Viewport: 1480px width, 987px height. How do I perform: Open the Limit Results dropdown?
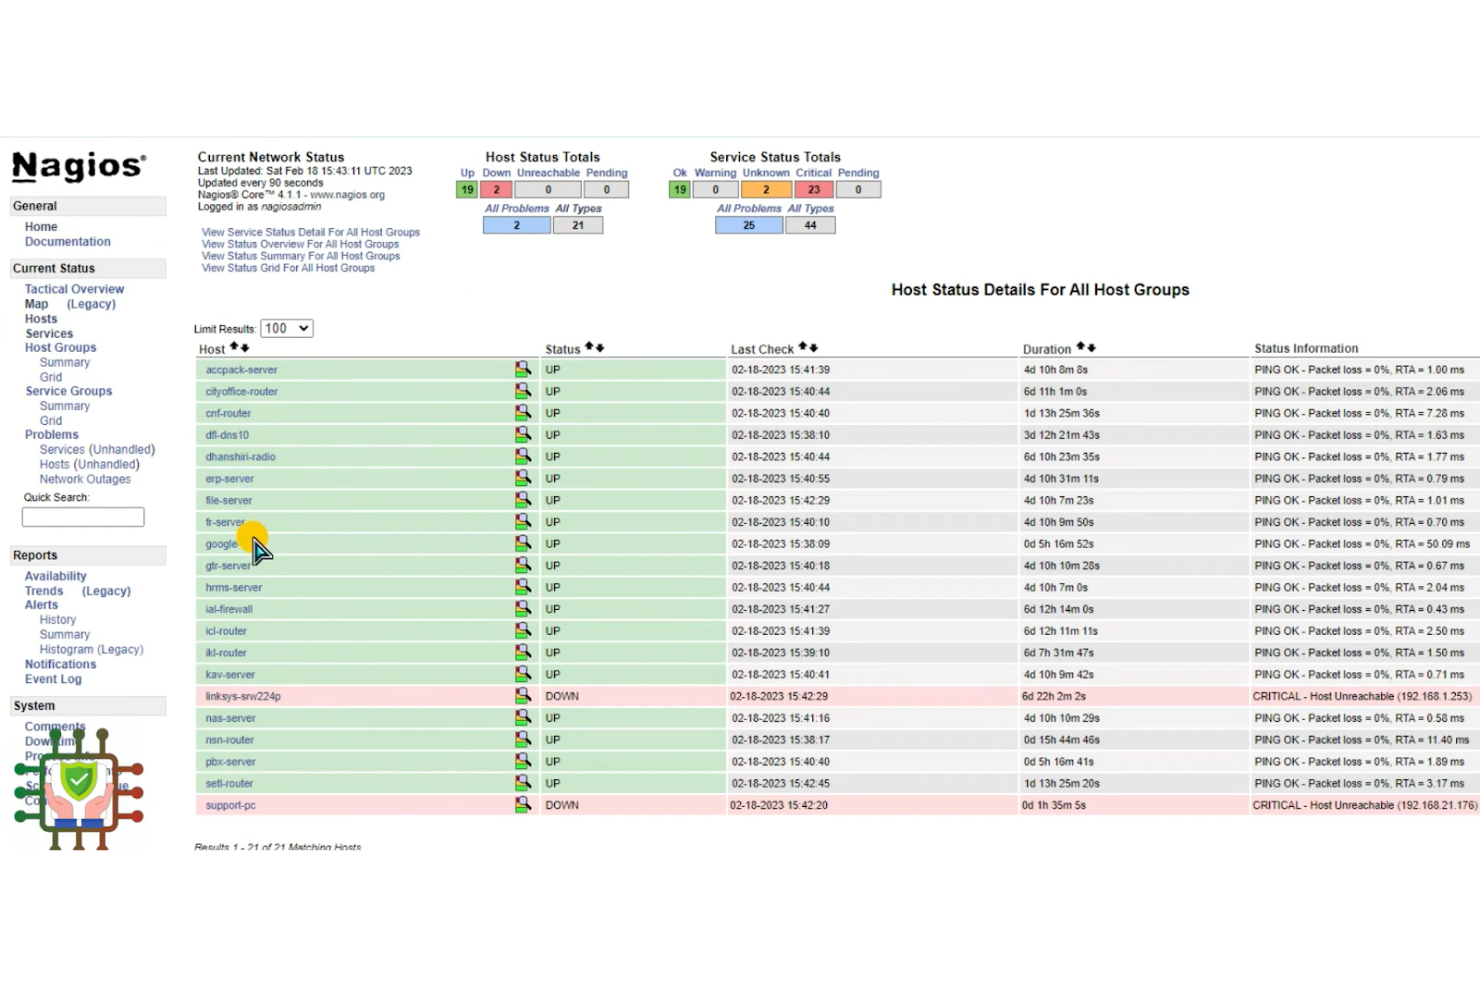[286, 328]
